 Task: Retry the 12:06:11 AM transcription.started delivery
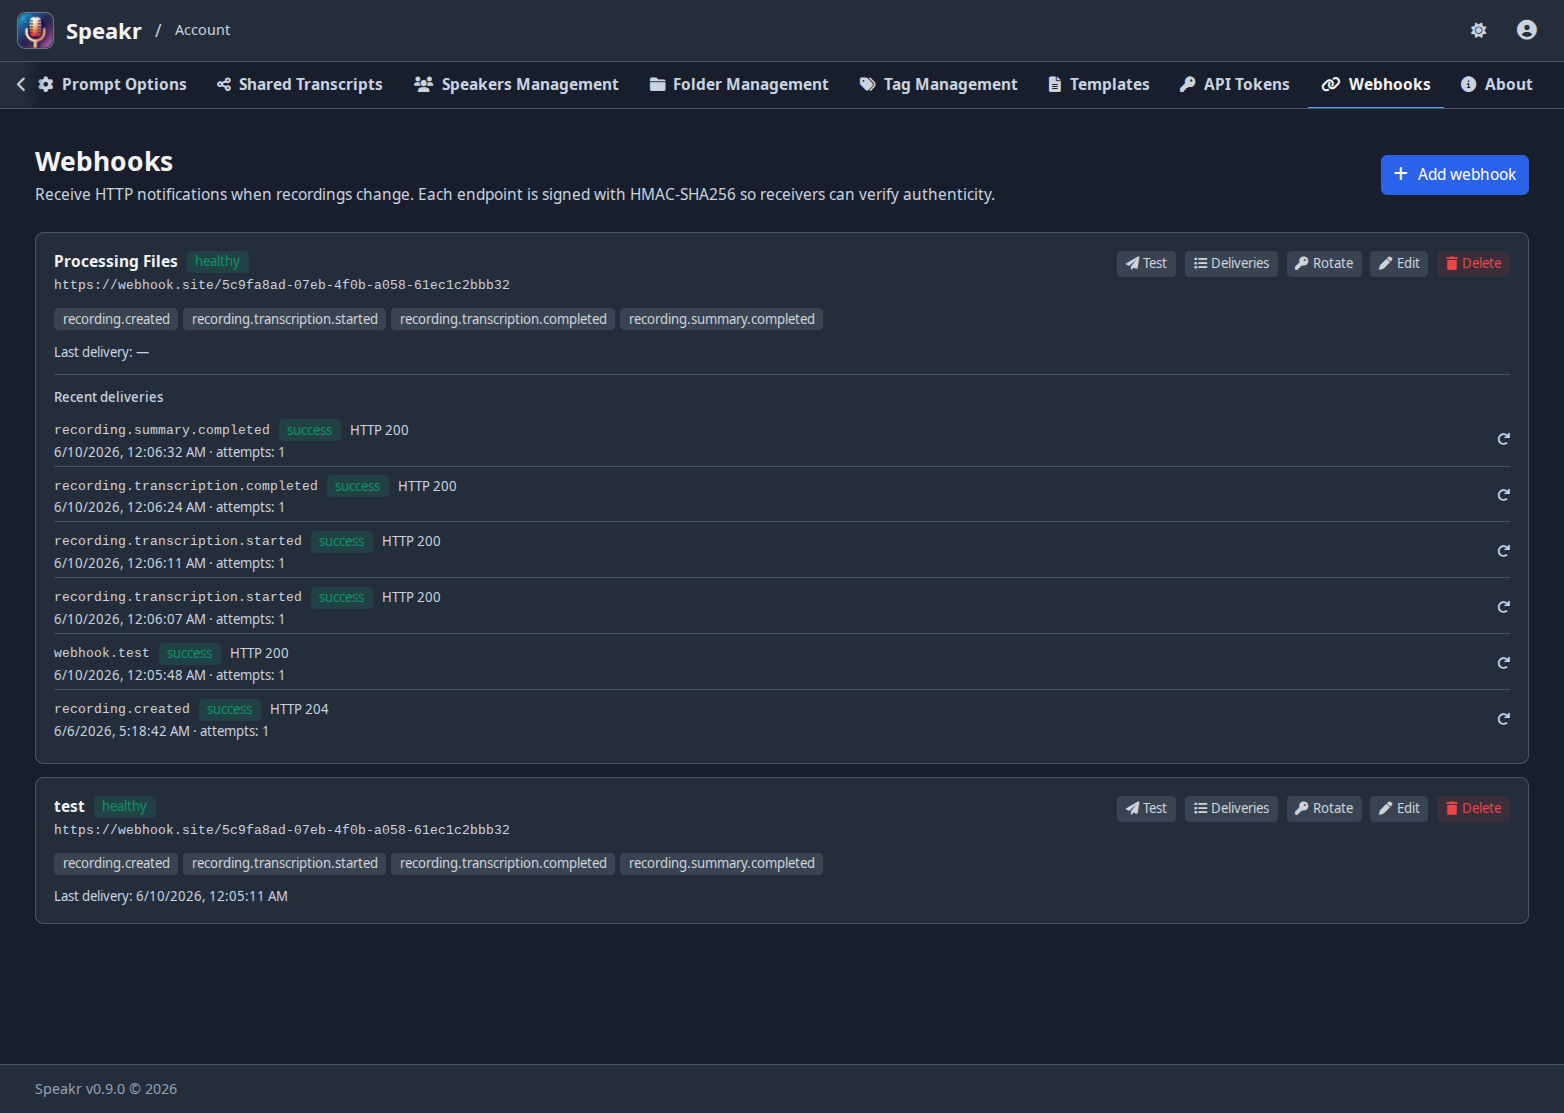[x=1503, y=551]
